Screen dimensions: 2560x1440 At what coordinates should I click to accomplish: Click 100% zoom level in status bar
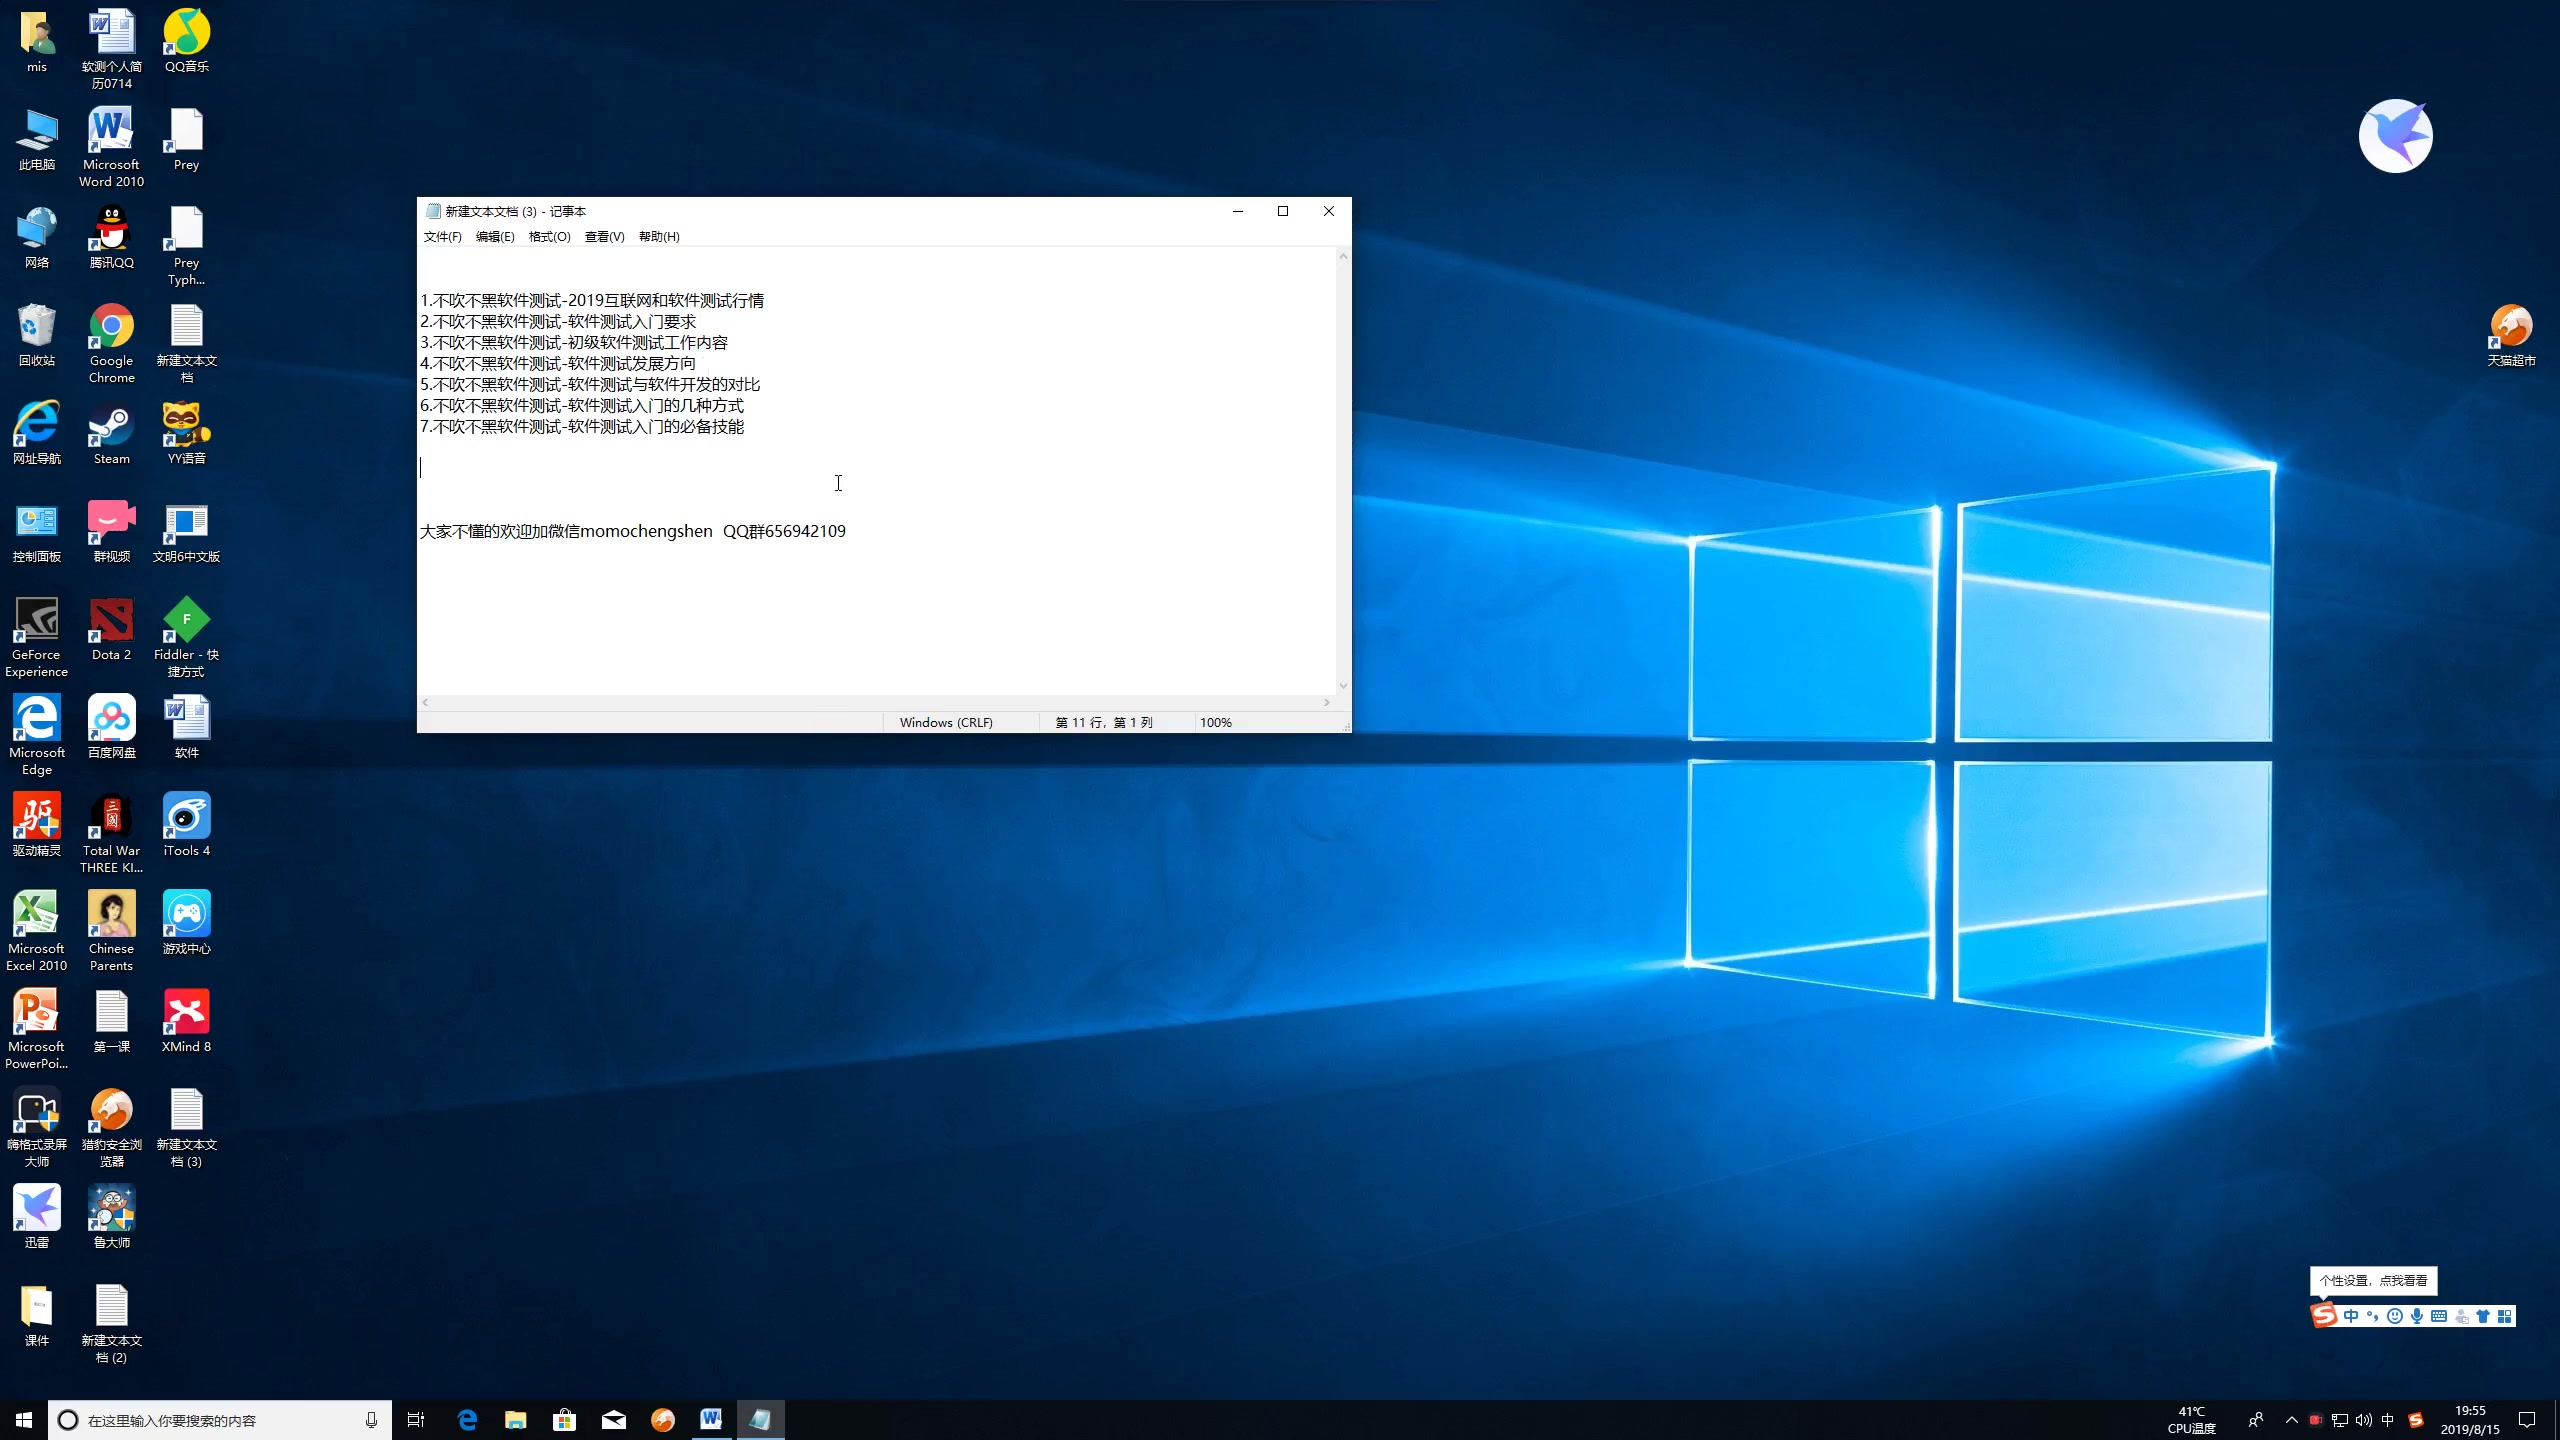pos(1215,721)
